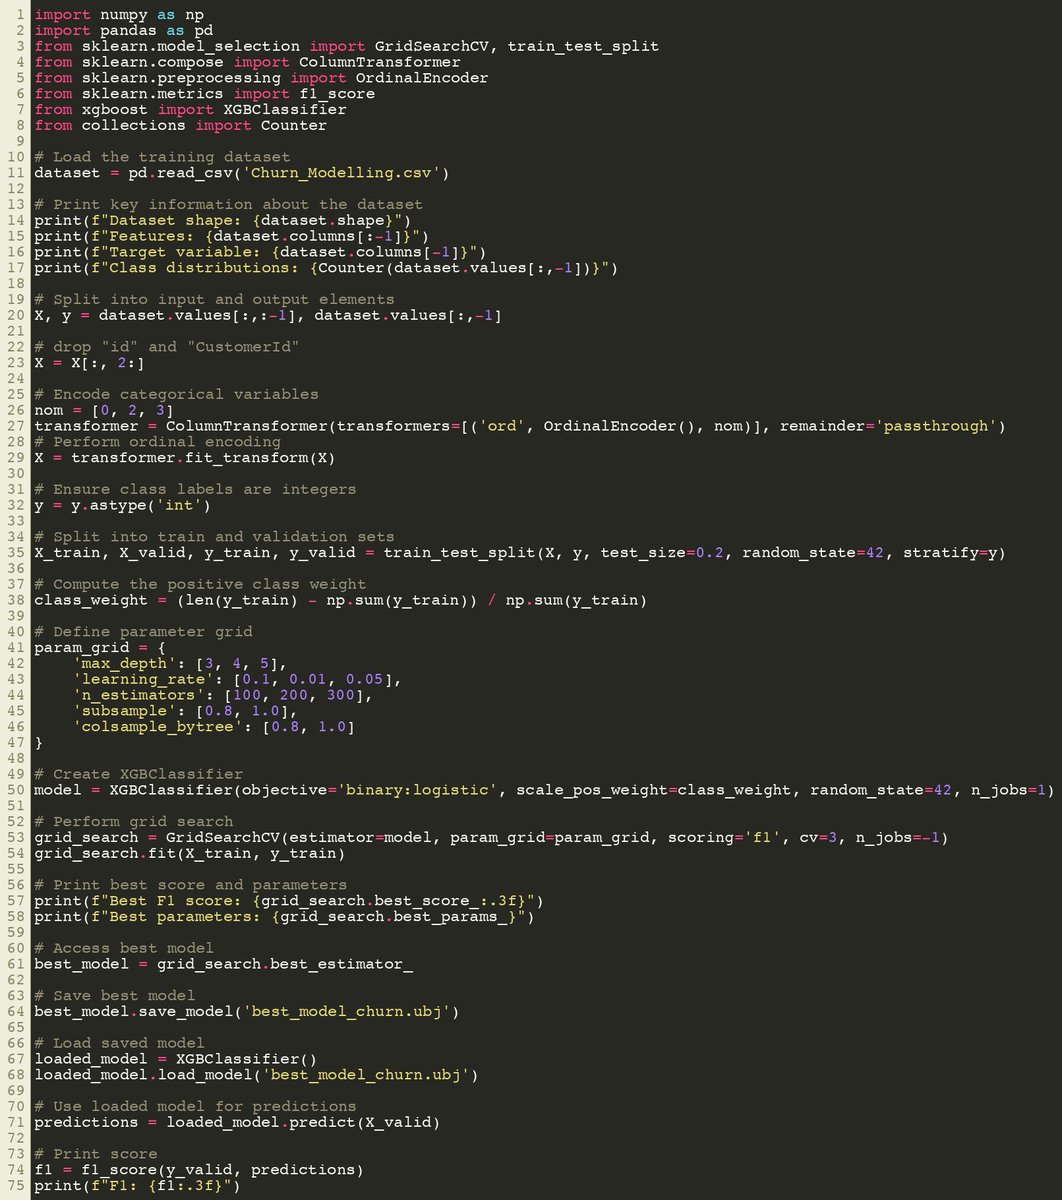
Task: Click the 'GridSearchCV' import on line 3
Action: tap(431, 46)
